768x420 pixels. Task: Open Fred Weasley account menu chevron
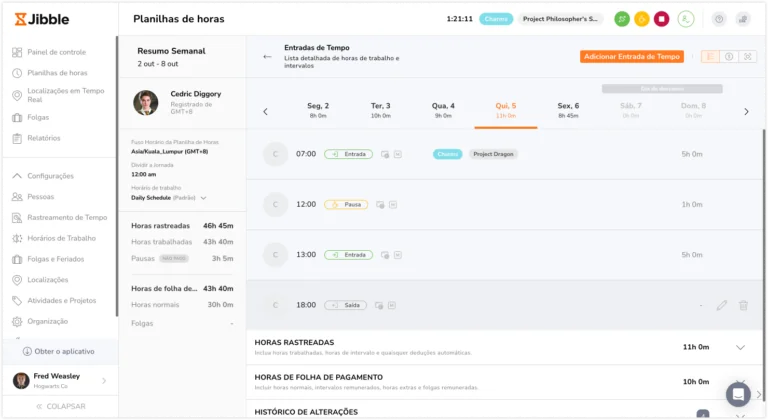(x=104, y=380)
